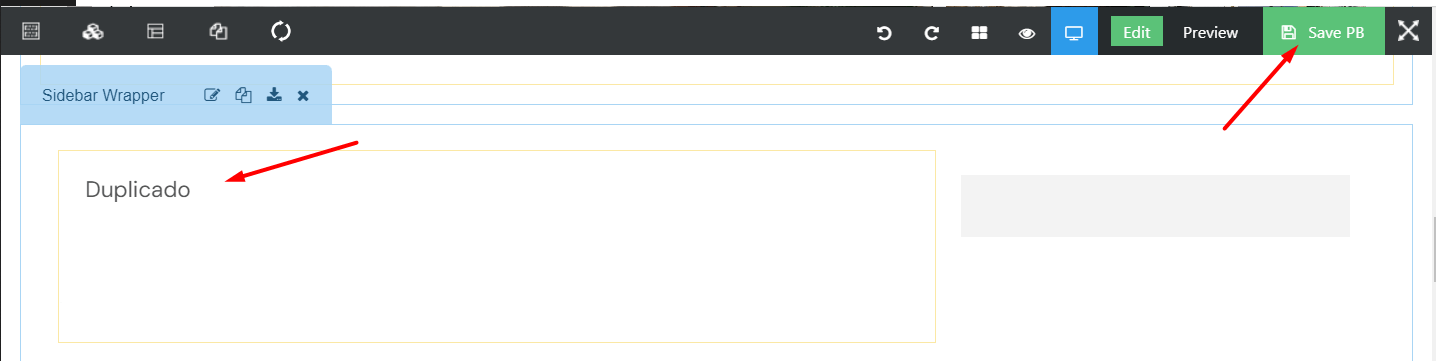Switch to Edit mode
1436x361 pixels.
[x=1137, y=32]
